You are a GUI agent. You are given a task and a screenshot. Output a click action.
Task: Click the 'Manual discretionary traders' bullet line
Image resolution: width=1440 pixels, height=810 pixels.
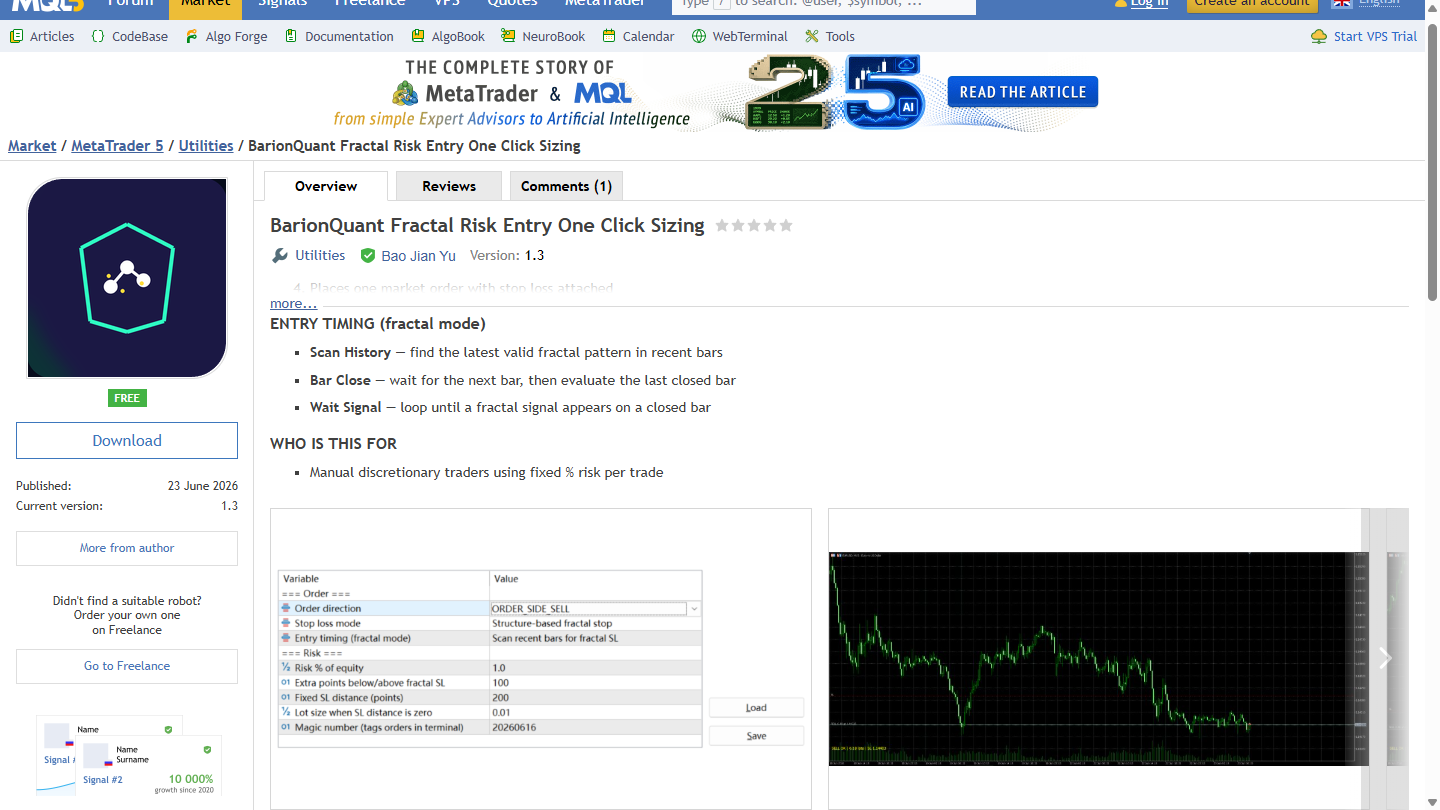[486, 472]
